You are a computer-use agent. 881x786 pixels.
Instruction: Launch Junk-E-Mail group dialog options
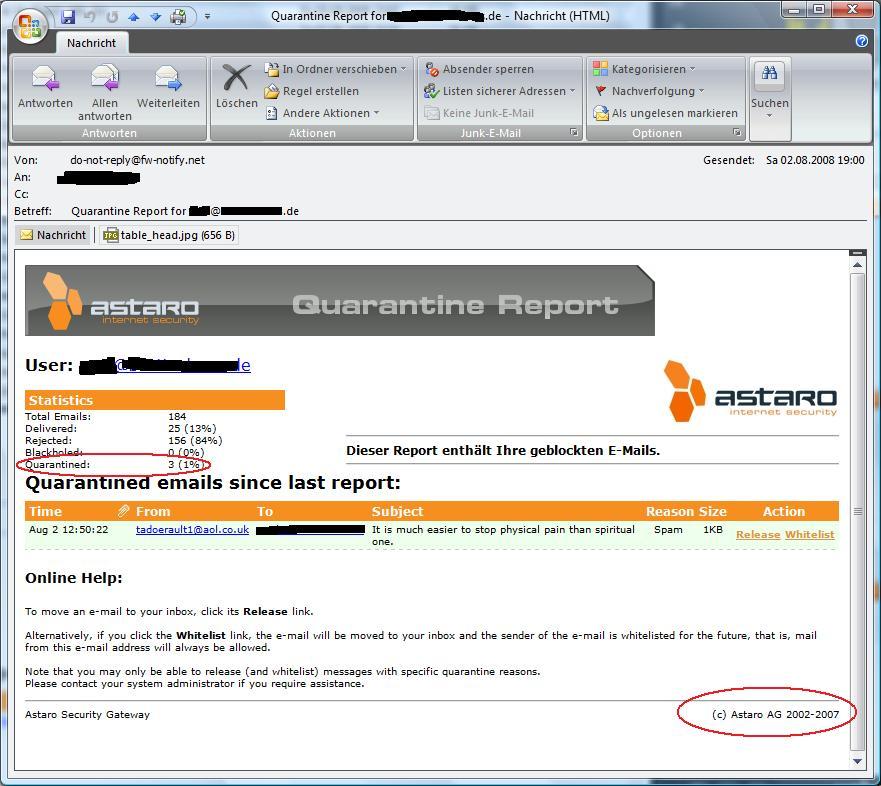click(574, 133)
